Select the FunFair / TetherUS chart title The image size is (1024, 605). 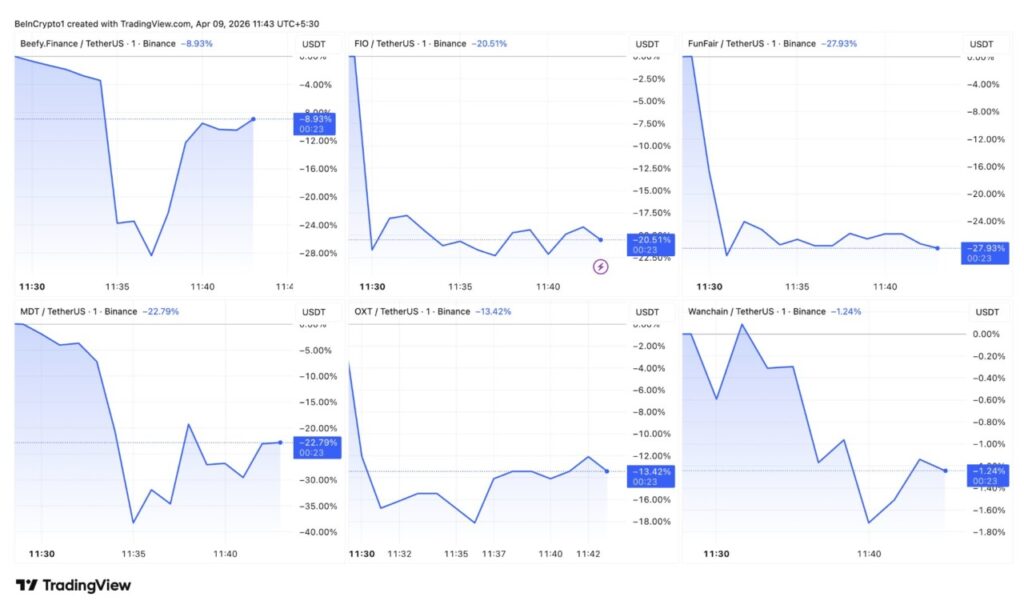[x=733, y=44]
